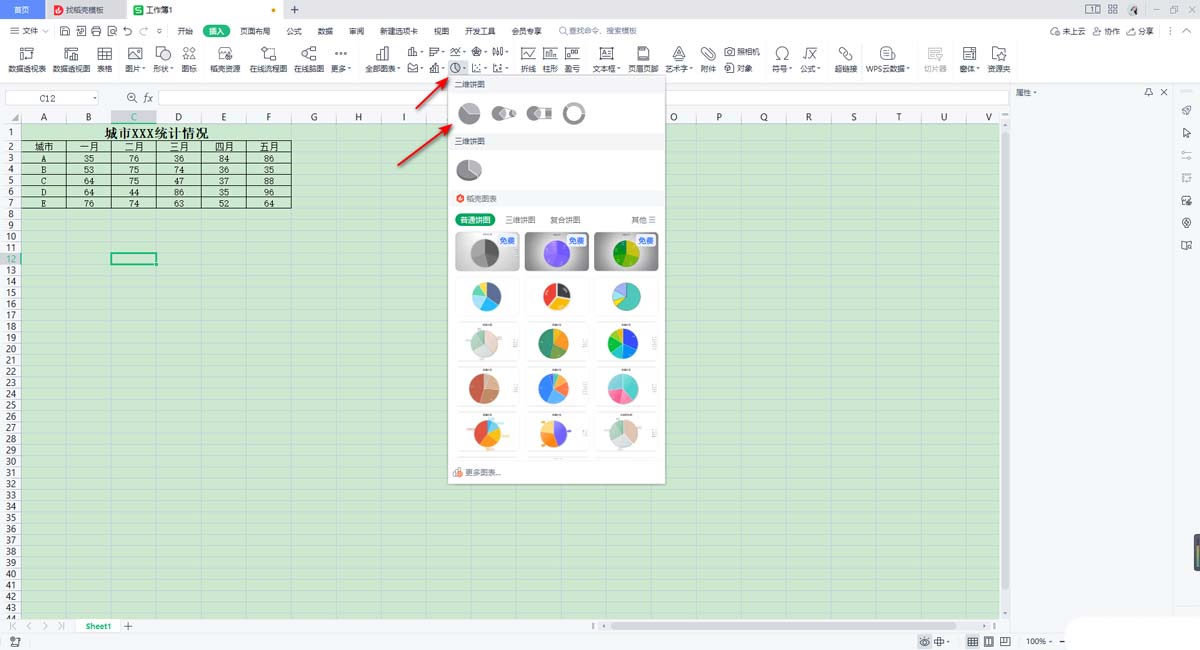Choose the bar of pie chart type

539,113
